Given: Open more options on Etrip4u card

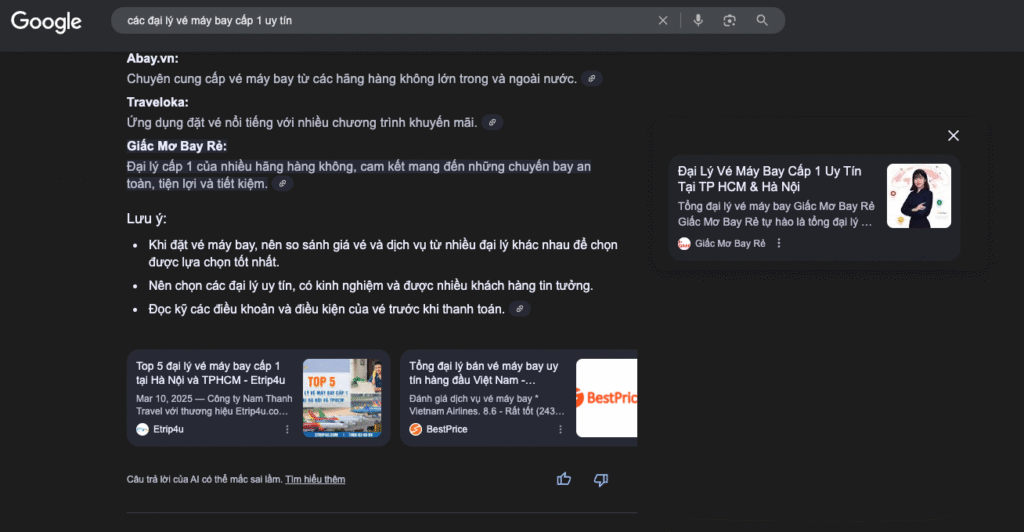Looking at the screenshot, I should 287,430.
